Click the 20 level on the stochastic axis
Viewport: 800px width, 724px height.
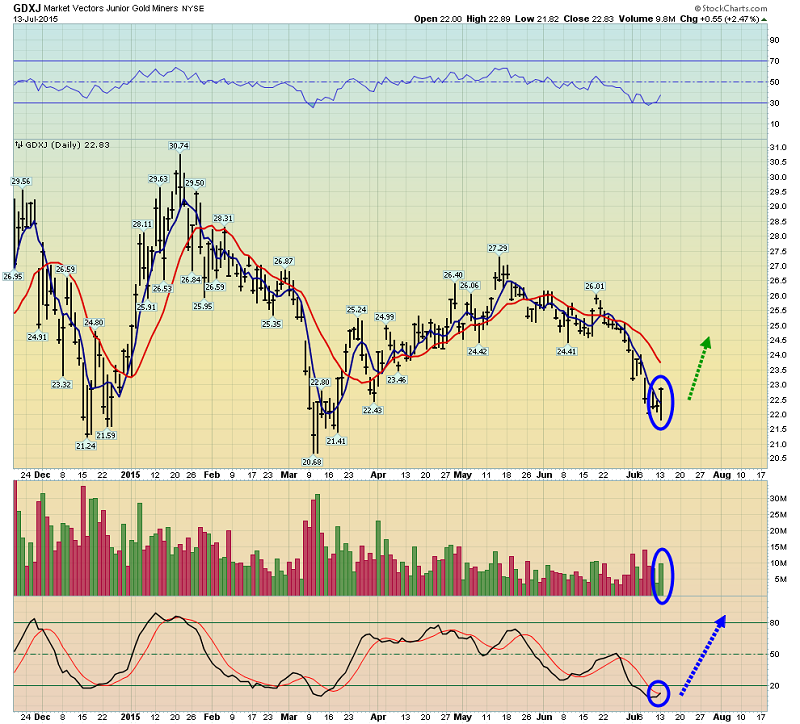tap(774, 686)
